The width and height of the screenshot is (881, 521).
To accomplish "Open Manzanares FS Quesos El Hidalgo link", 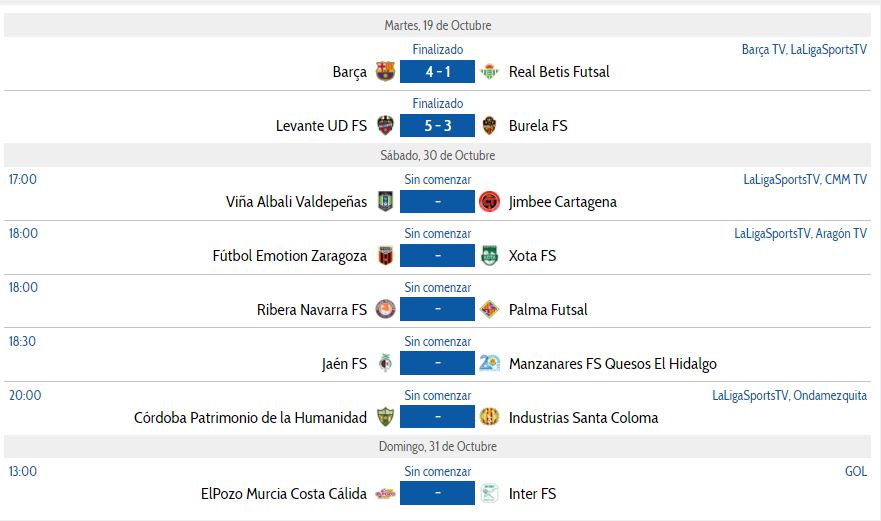I will [x=612, y=363].
